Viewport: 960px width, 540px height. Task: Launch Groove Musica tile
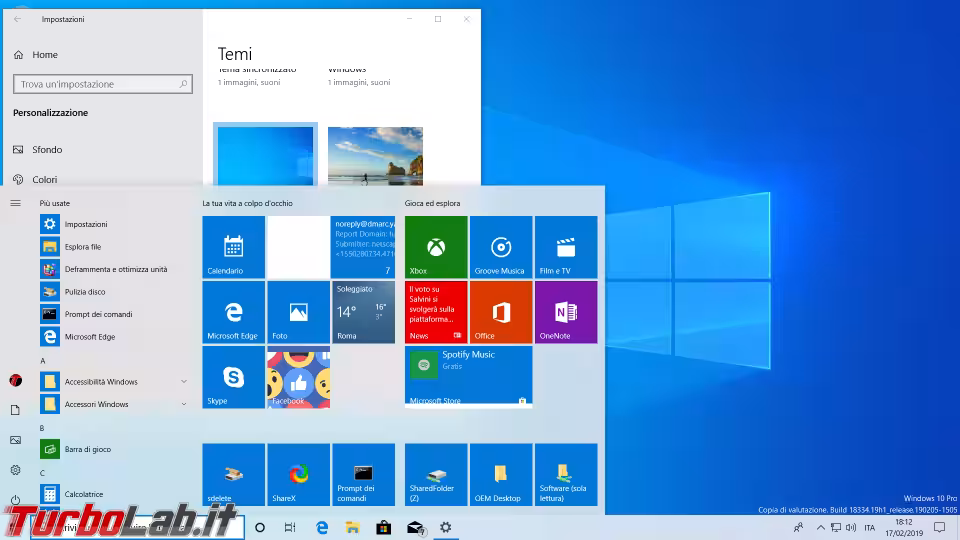coord(501,247)
